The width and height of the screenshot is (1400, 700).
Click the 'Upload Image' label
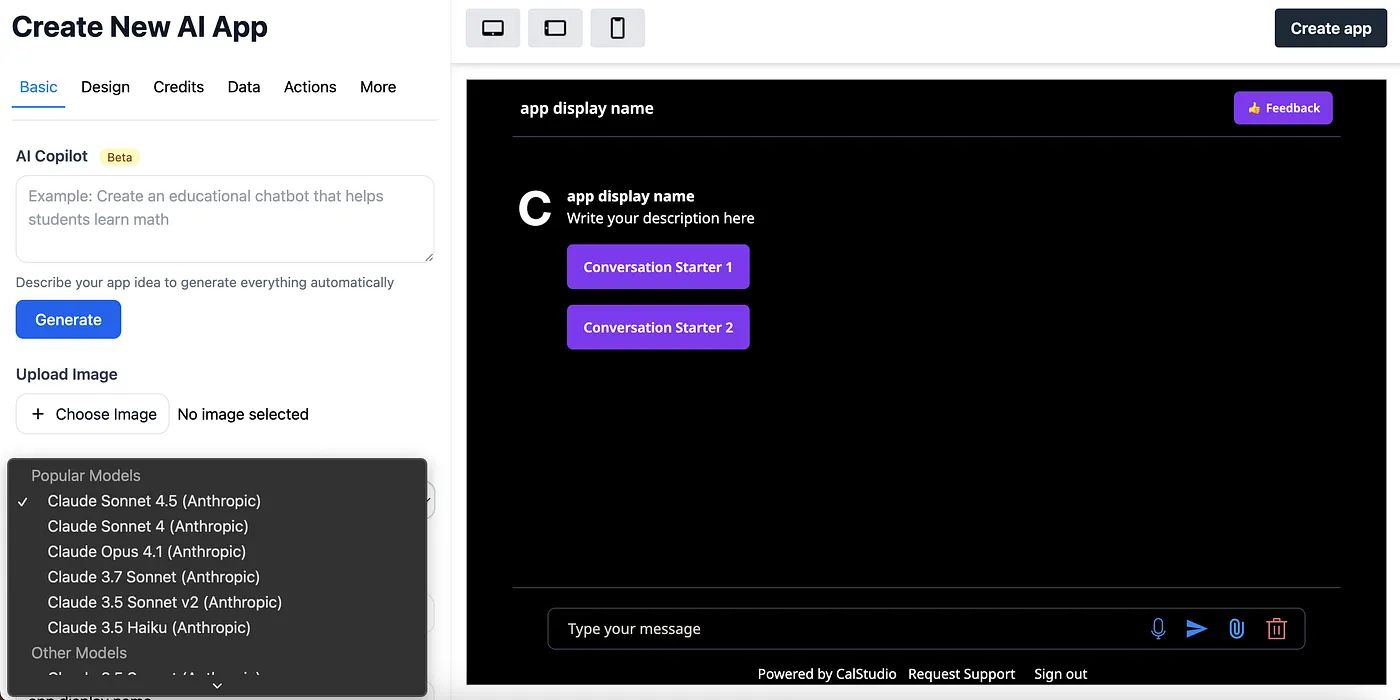point(67,374)
